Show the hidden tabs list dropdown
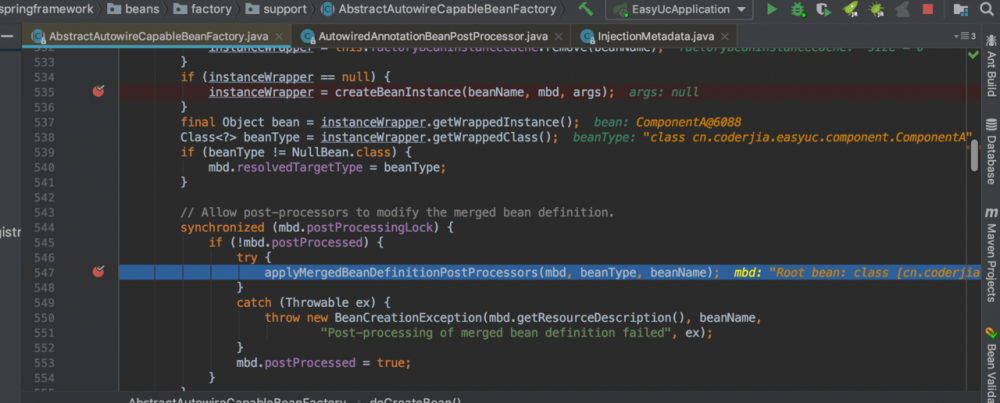1000x403 pixels. pos(964,36)
